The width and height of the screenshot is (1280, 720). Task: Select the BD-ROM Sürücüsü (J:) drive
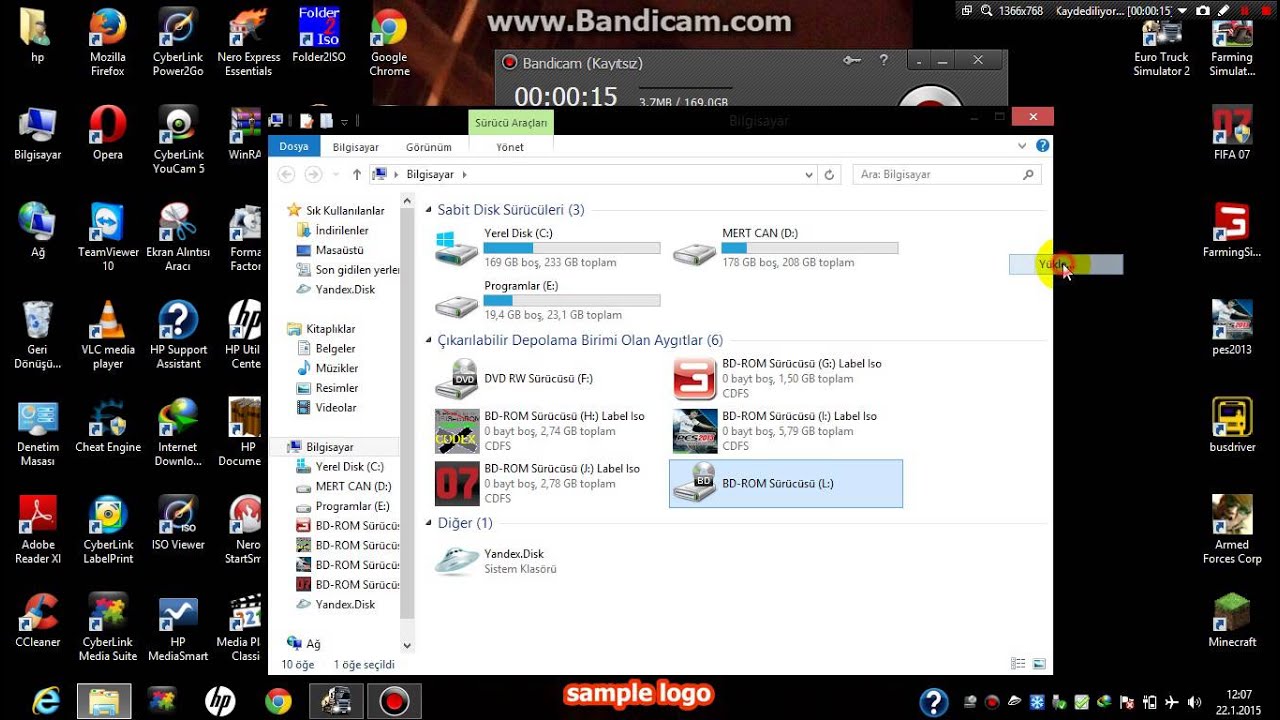tap(547, 483)
